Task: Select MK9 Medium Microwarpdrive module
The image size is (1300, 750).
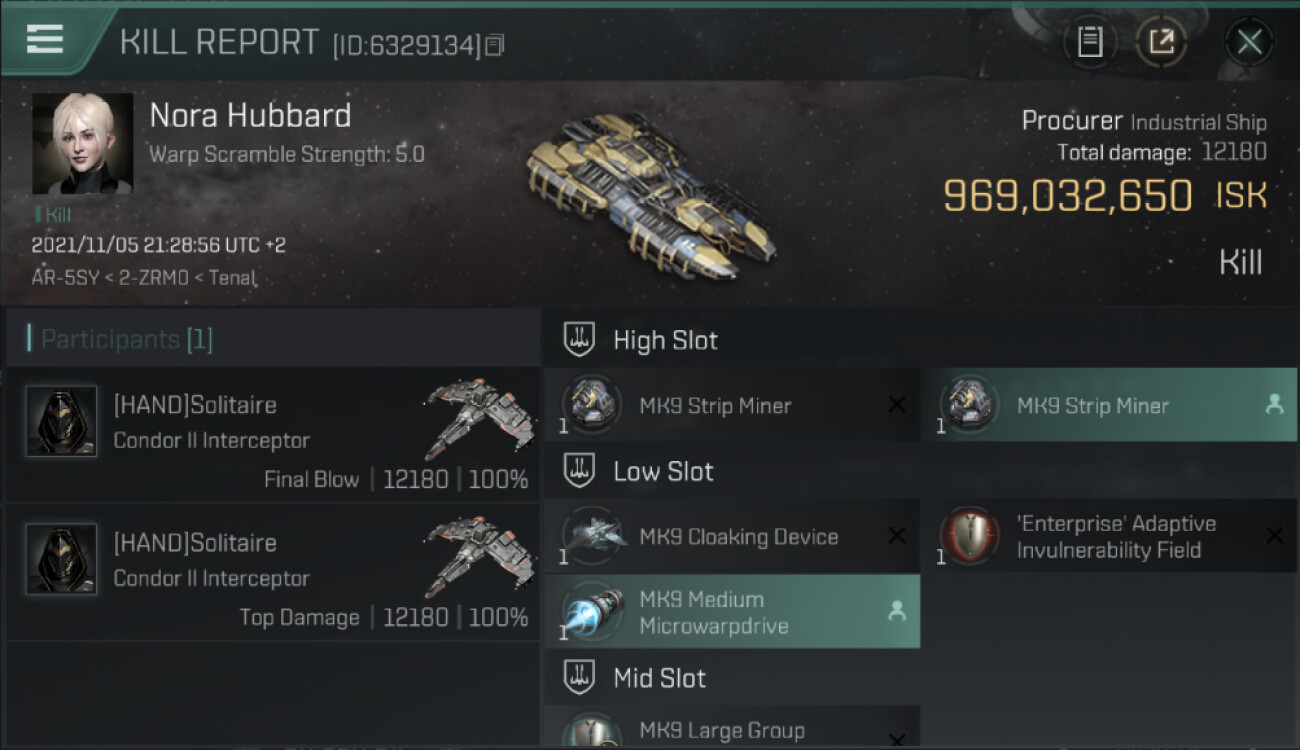Action: click(732, 611)
